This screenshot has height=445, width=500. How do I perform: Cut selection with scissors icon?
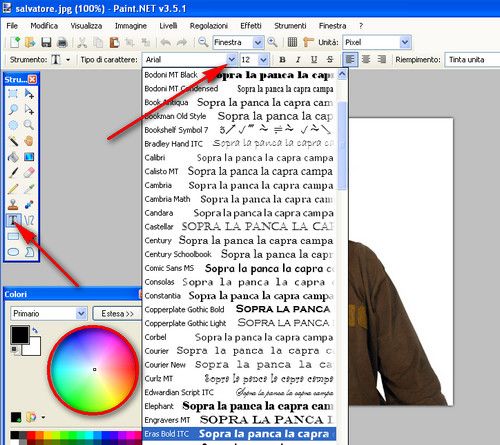pyautogui.click(x=82, y=42)
